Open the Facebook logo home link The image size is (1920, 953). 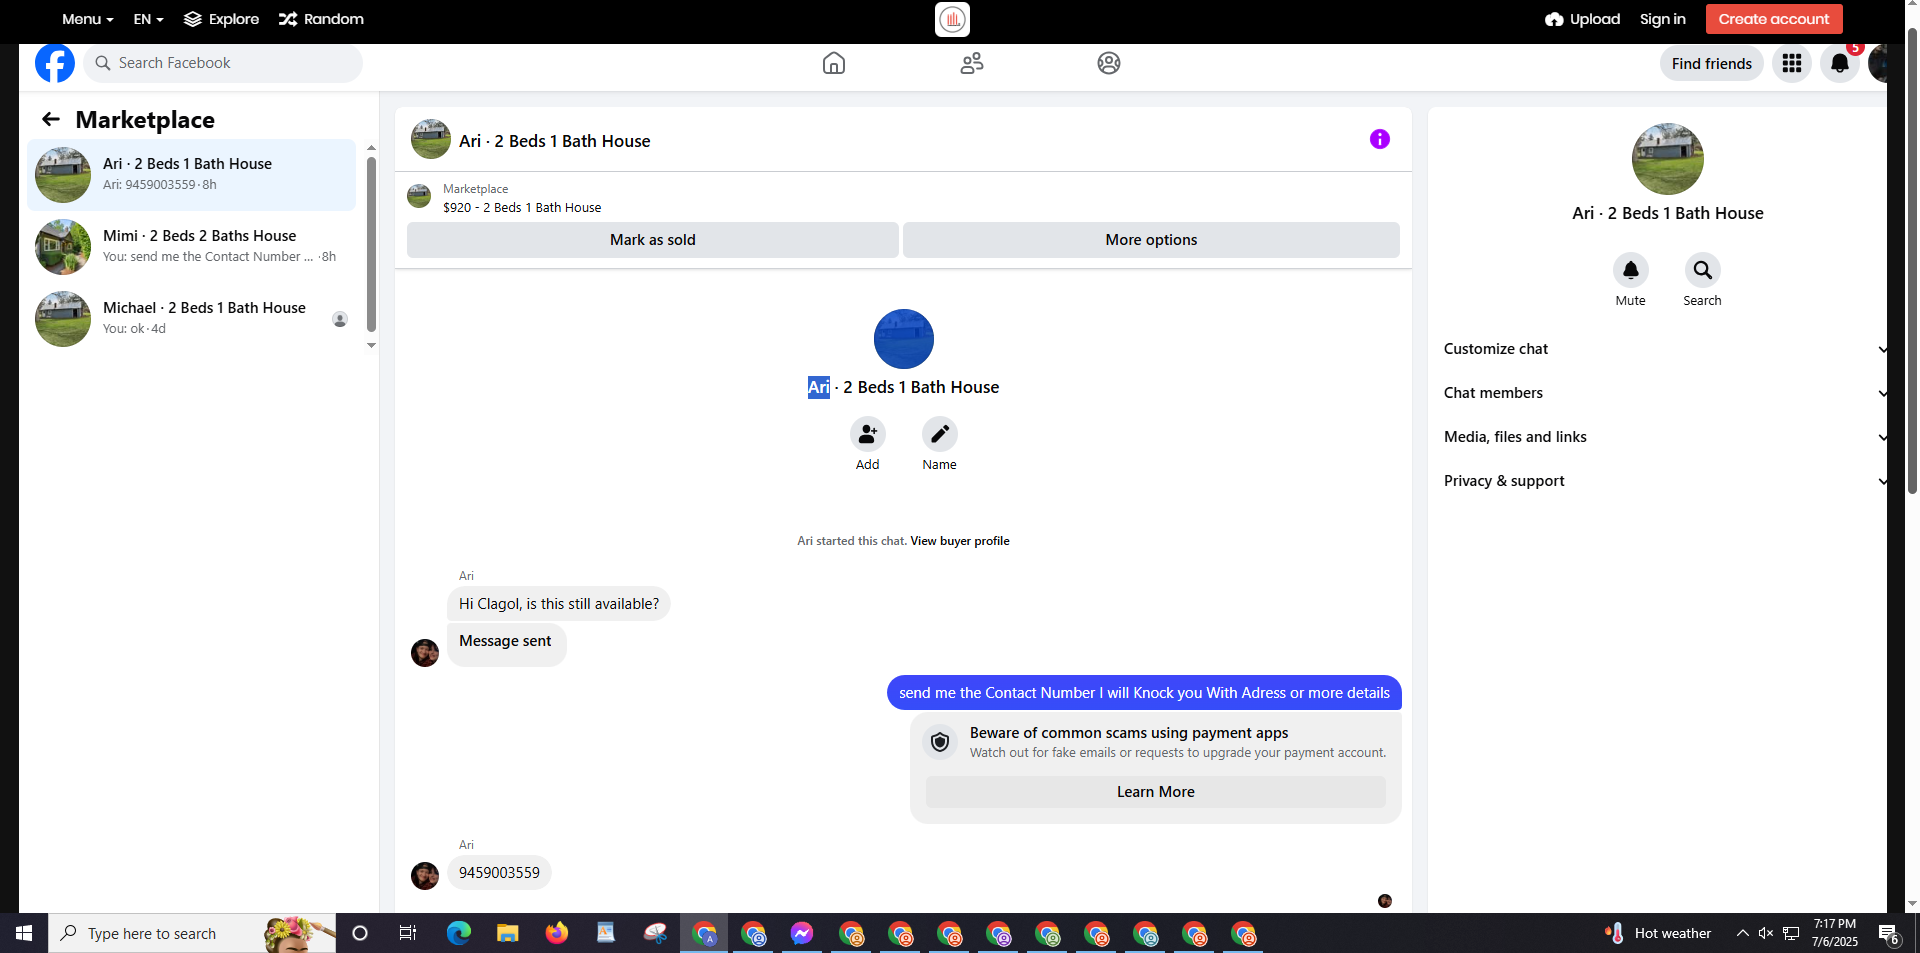[x=55, y=63]
